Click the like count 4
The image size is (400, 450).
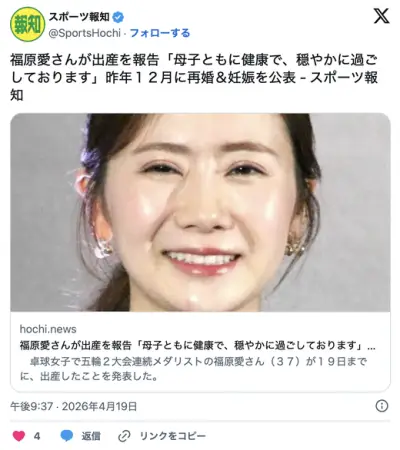pyautogui.click(x=37, y=436)
